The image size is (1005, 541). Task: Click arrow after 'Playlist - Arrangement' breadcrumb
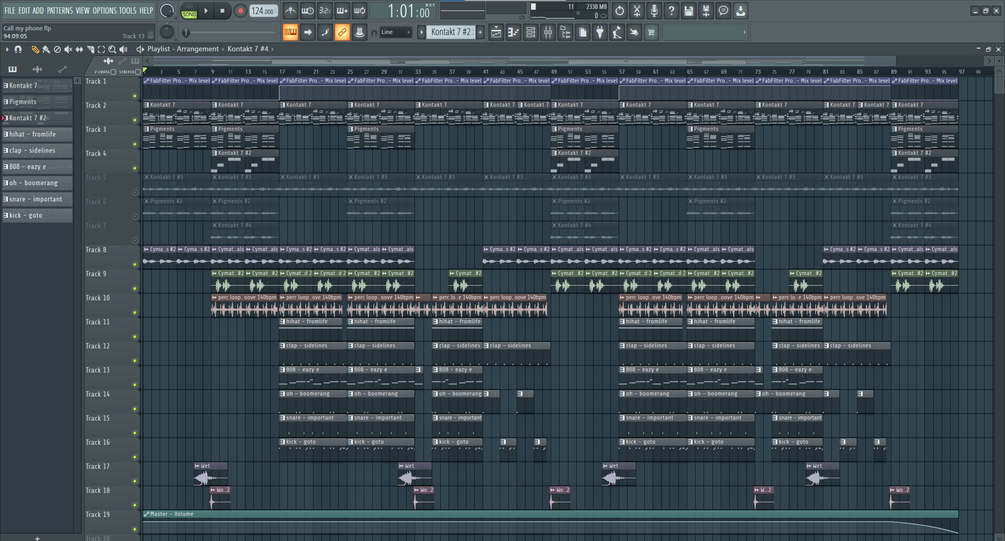pyautogui.click(x=222, y=49)
